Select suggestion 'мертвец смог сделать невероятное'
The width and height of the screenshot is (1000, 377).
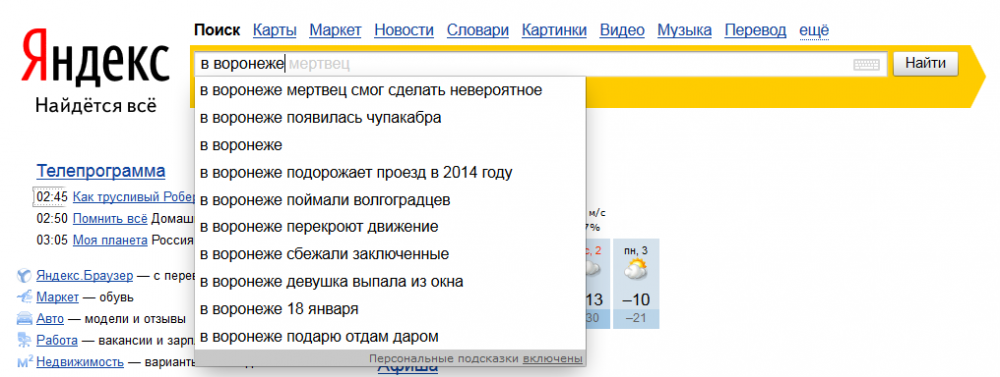pos(390,90)
